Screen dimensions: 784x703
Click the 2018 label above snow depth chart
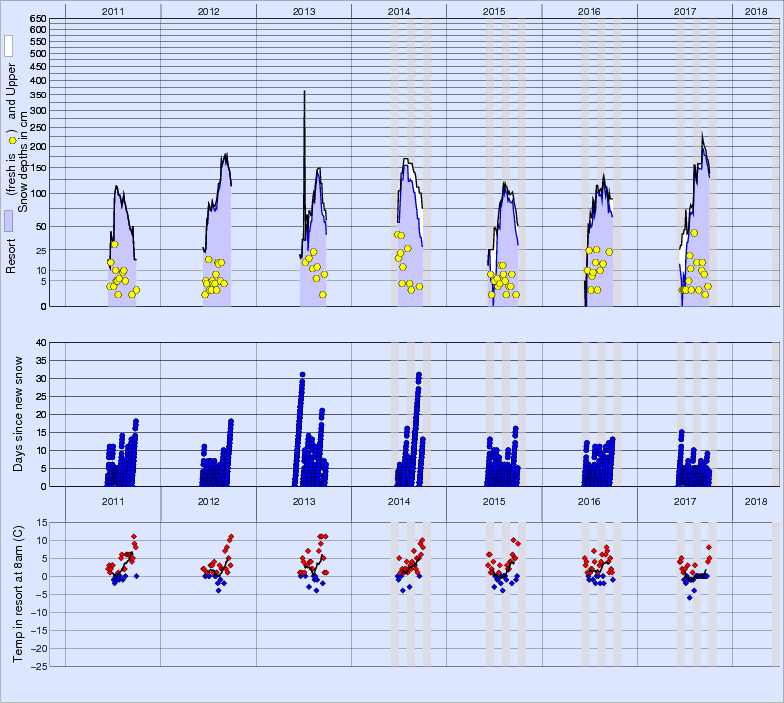point(756,12)
